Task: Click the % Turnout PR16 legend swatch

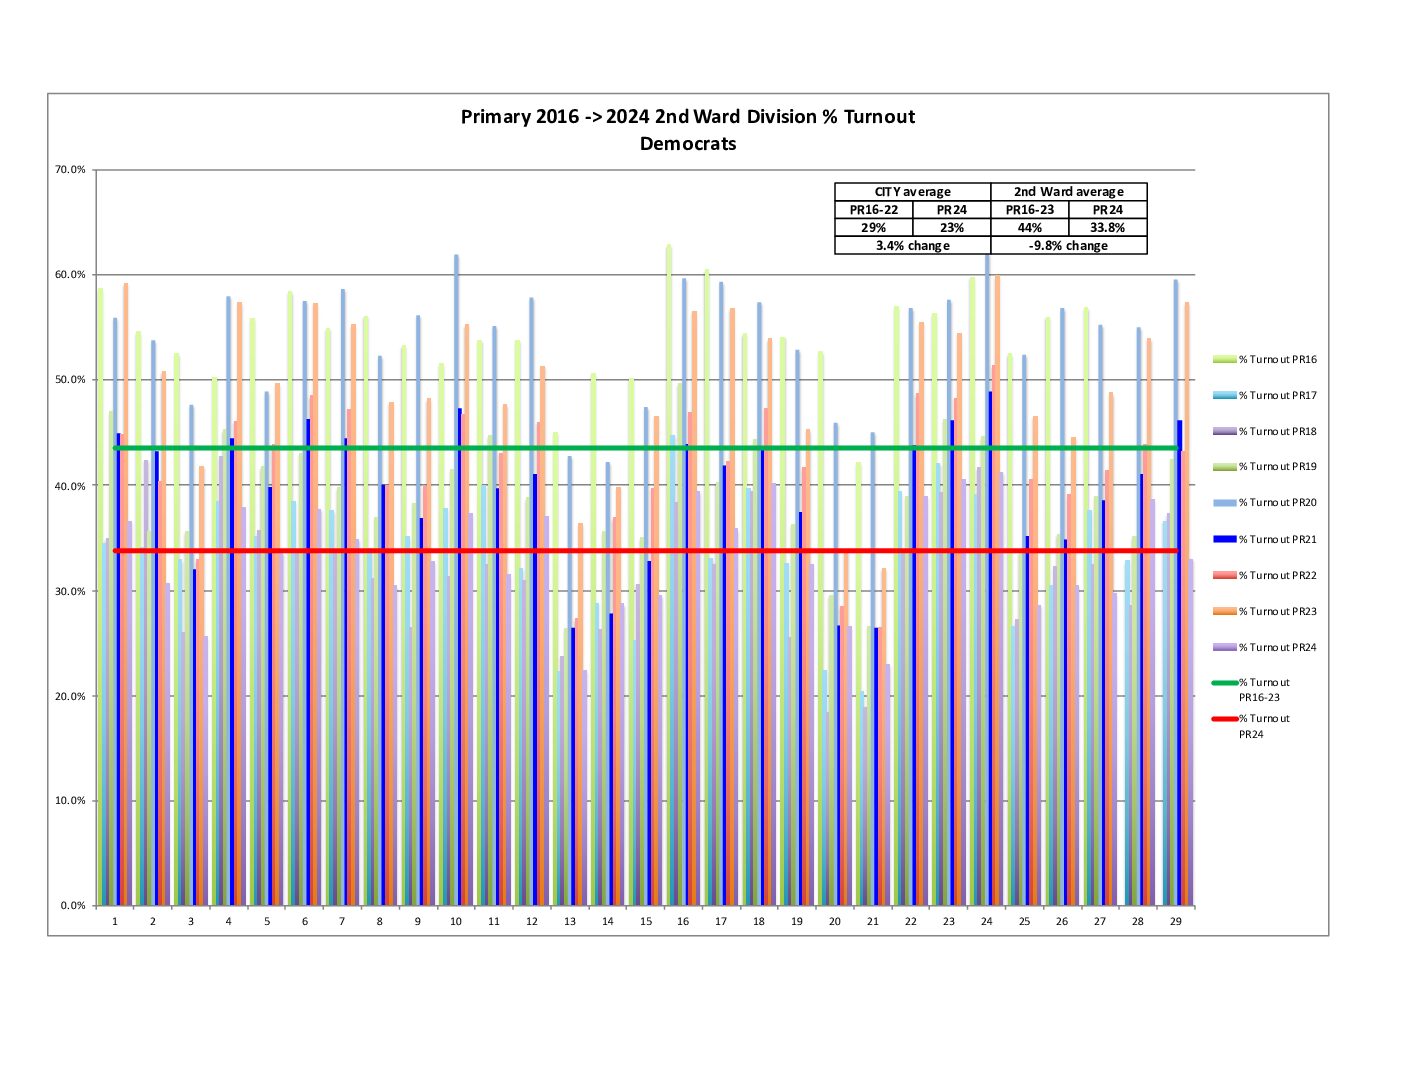Action: tap(1224, 359)
